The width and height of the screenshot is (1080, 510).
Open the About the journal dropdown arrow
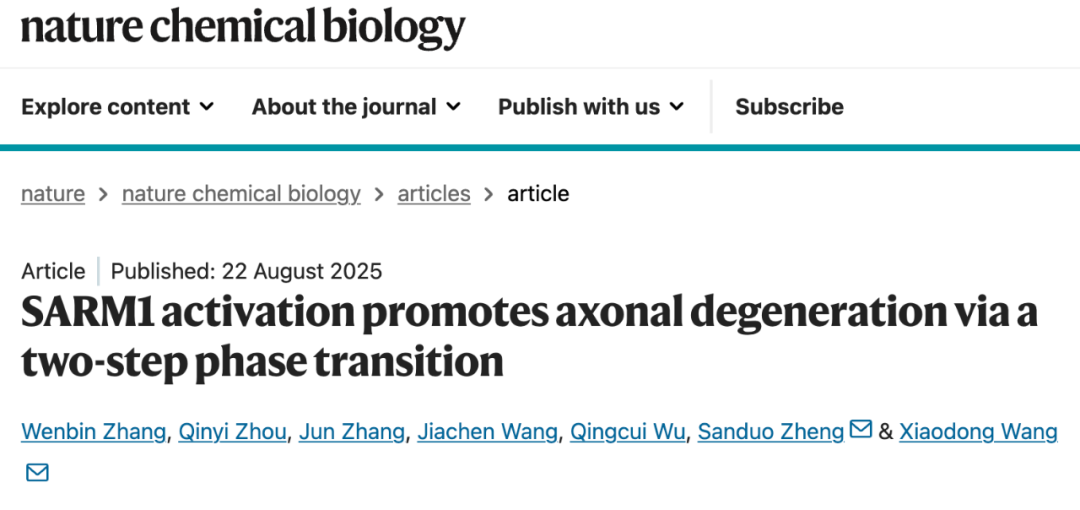tap(453, 106)
